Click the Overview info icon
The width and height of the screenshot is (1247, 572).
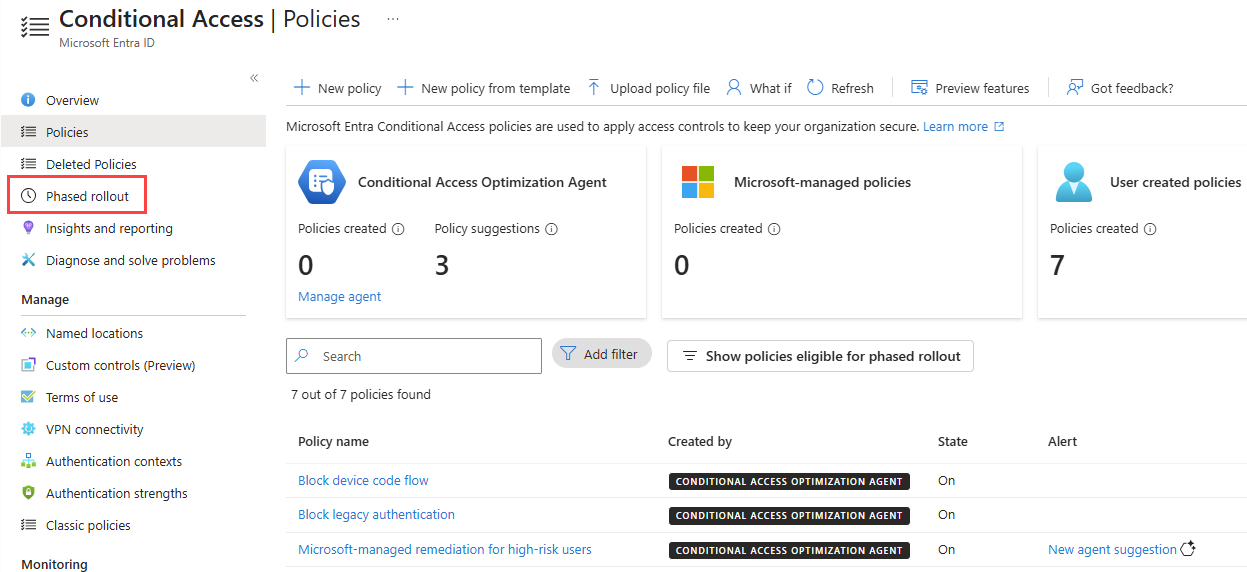click(28, 100)
